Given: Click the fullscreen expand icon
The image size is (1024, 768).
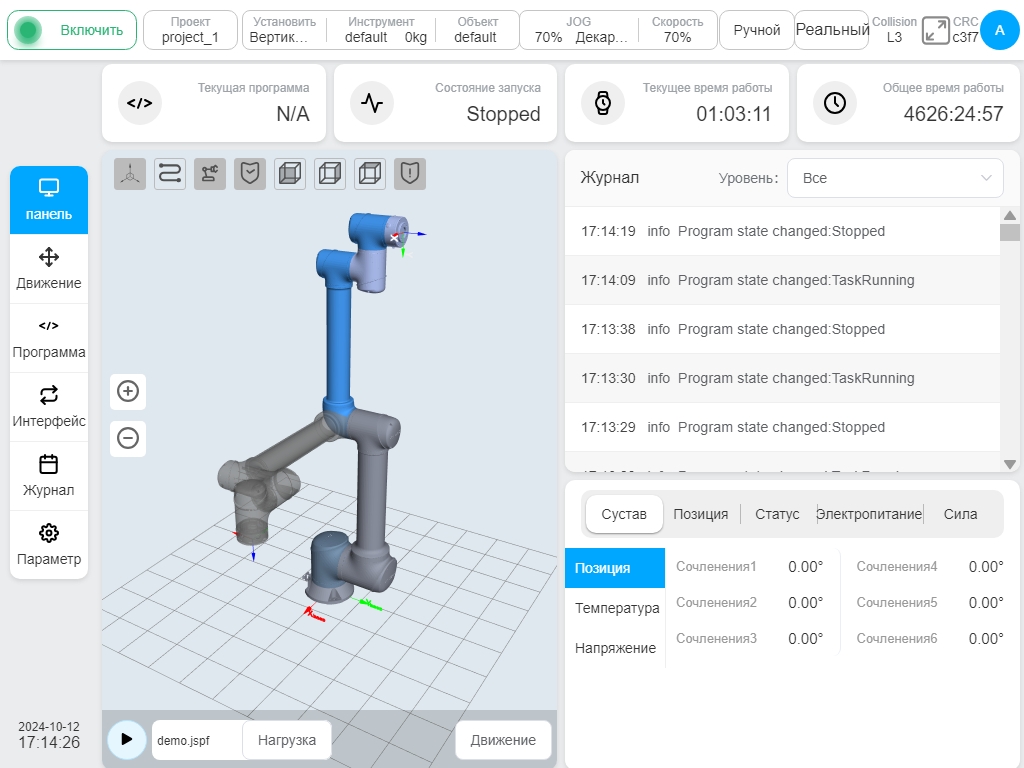Looking at the screenshot, I should [935, 31].
